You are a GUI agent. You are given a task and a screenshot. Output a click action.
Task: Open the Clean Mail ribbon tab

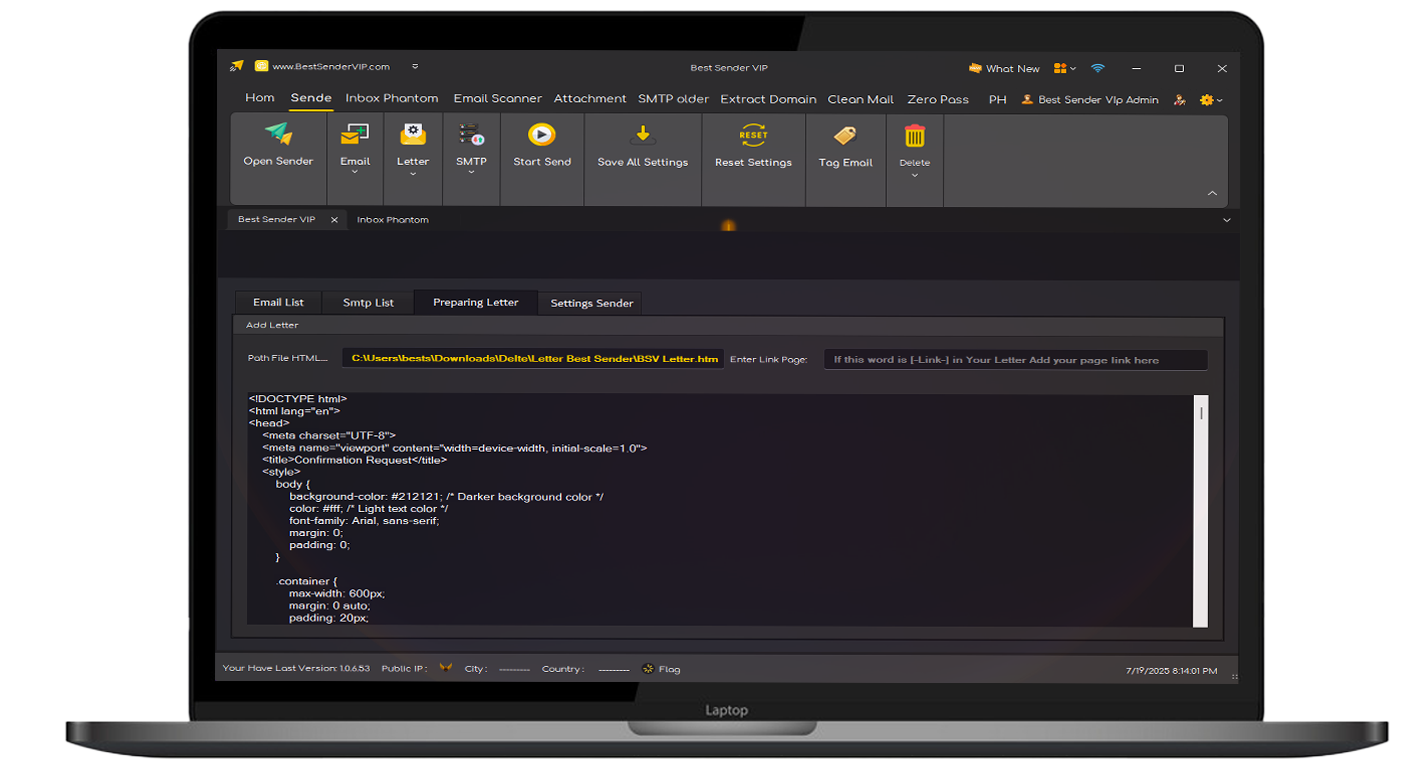pos(861,99)
